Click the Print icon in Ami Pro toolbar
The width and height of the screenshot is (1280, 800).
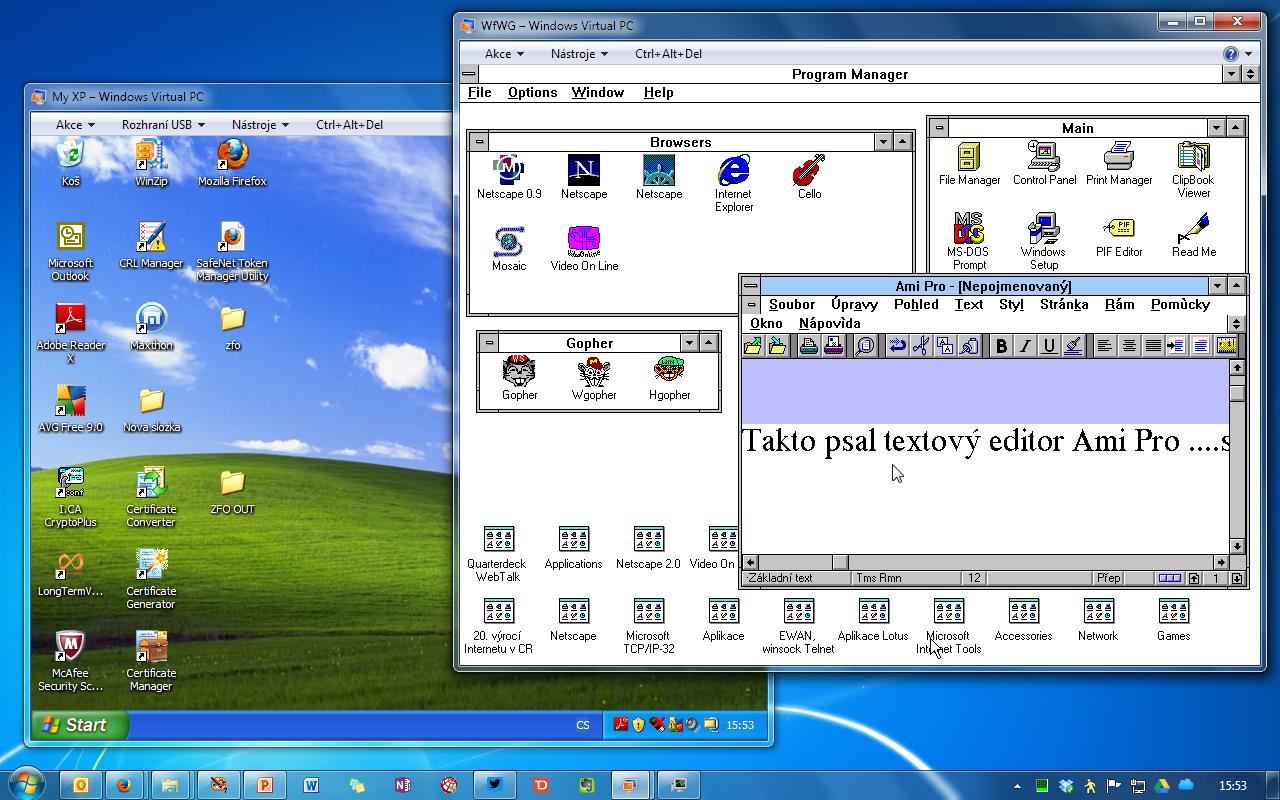809,346
